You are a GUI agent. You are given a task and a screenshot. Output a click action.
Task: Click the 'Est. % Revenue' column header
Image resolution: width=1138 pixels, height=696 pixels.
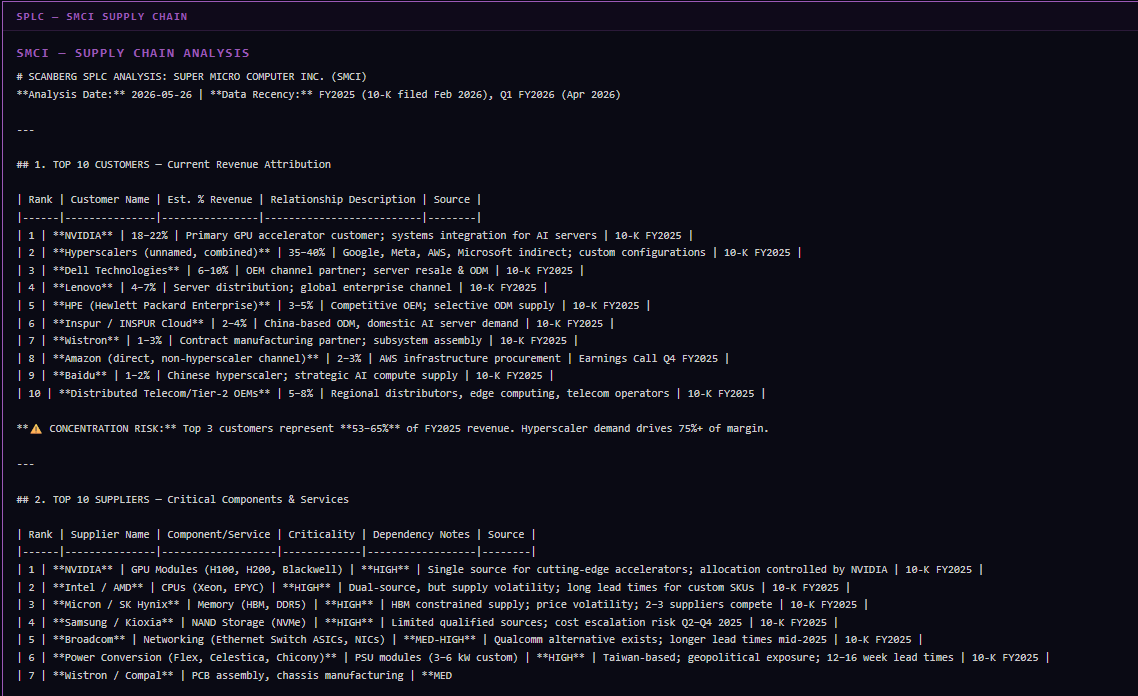coord(210,200)
